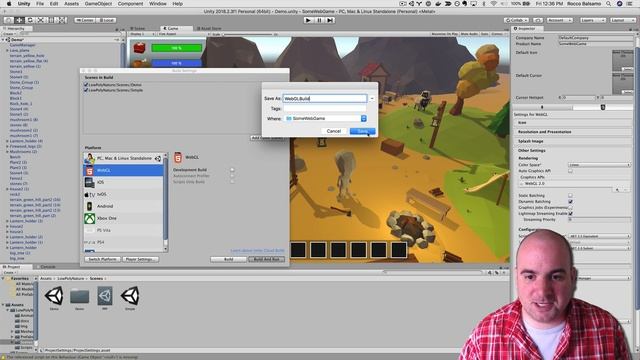
Task: Toggle Auto Graphics API checkbox
Action: pyautogui.click(x=570, y=171)
